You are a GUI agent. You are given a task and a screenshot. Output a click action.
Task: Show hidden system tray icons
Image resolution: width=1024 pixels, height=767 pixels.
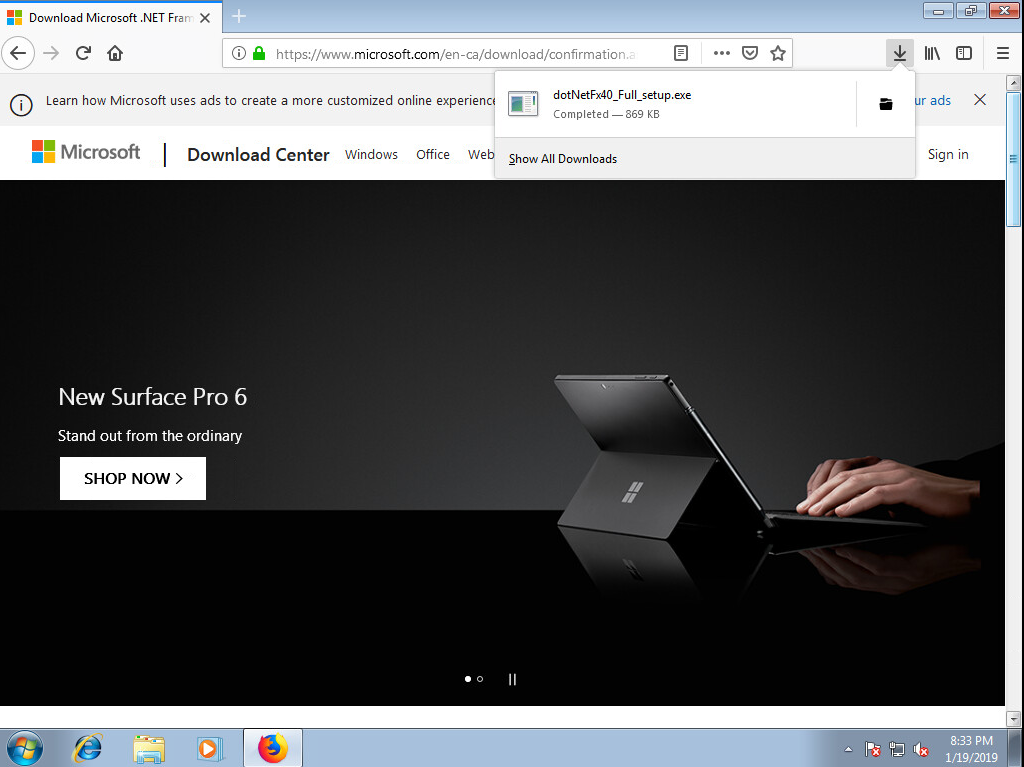coord(848,749)
